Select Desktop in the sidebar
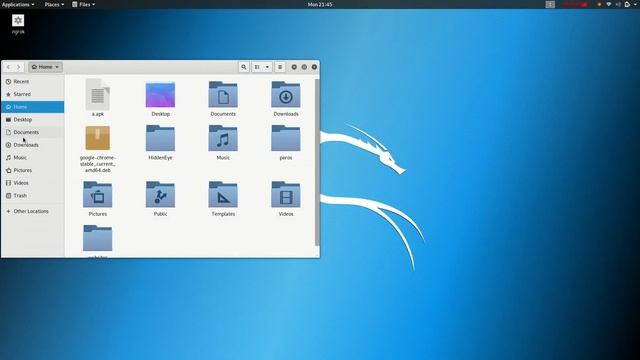Viewport: 640px width, 360px height. (x=33, y=120)
